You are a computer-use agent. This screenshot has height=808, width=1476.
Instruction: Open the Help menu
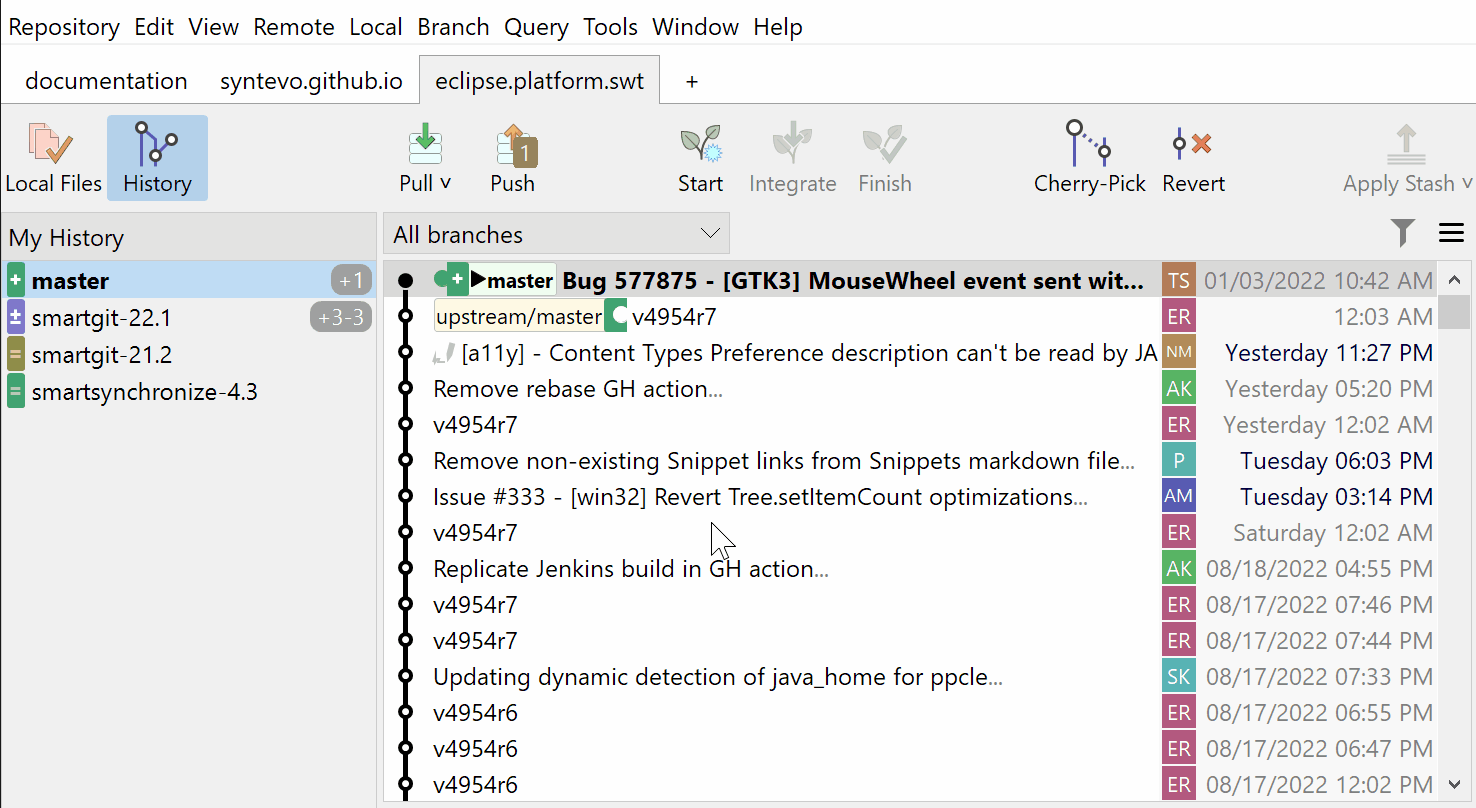(778, 27)
